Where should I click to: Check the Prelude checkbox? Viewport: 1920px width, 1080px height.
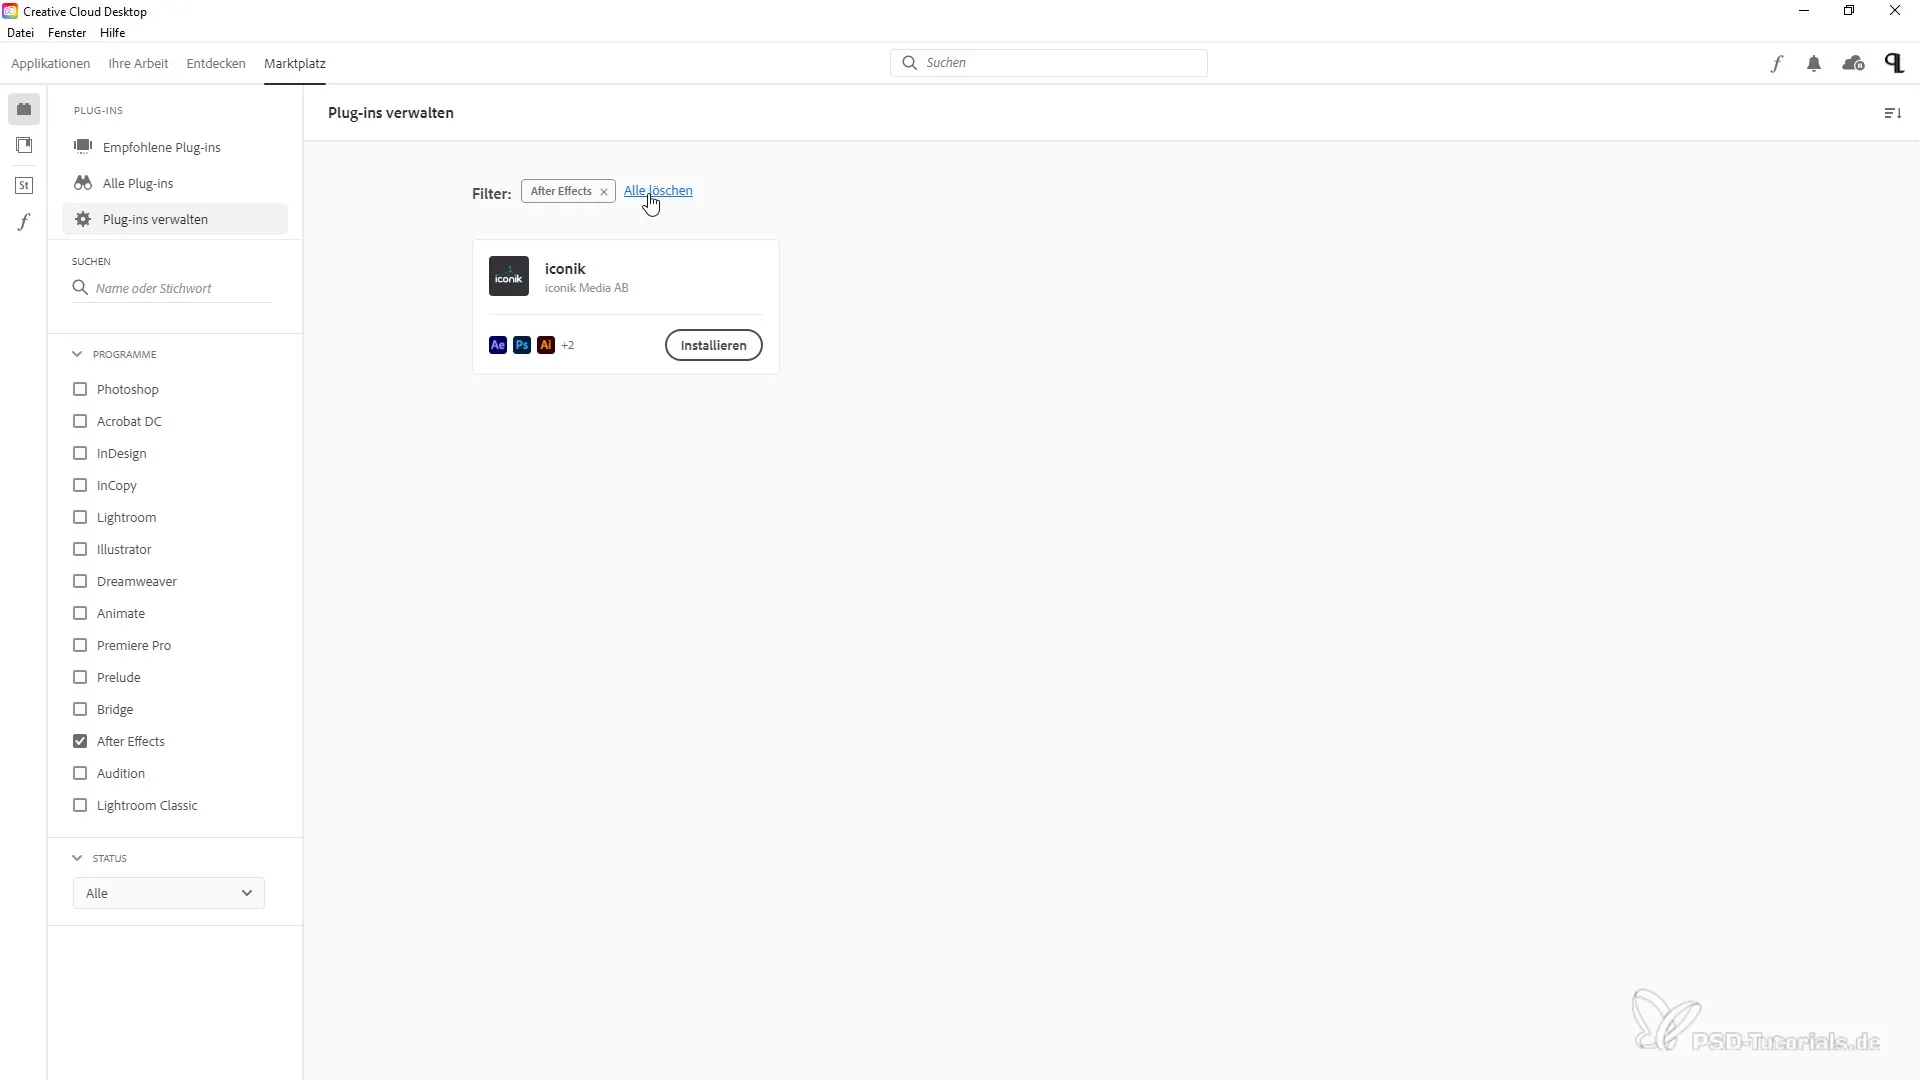(x=80, y=677)
